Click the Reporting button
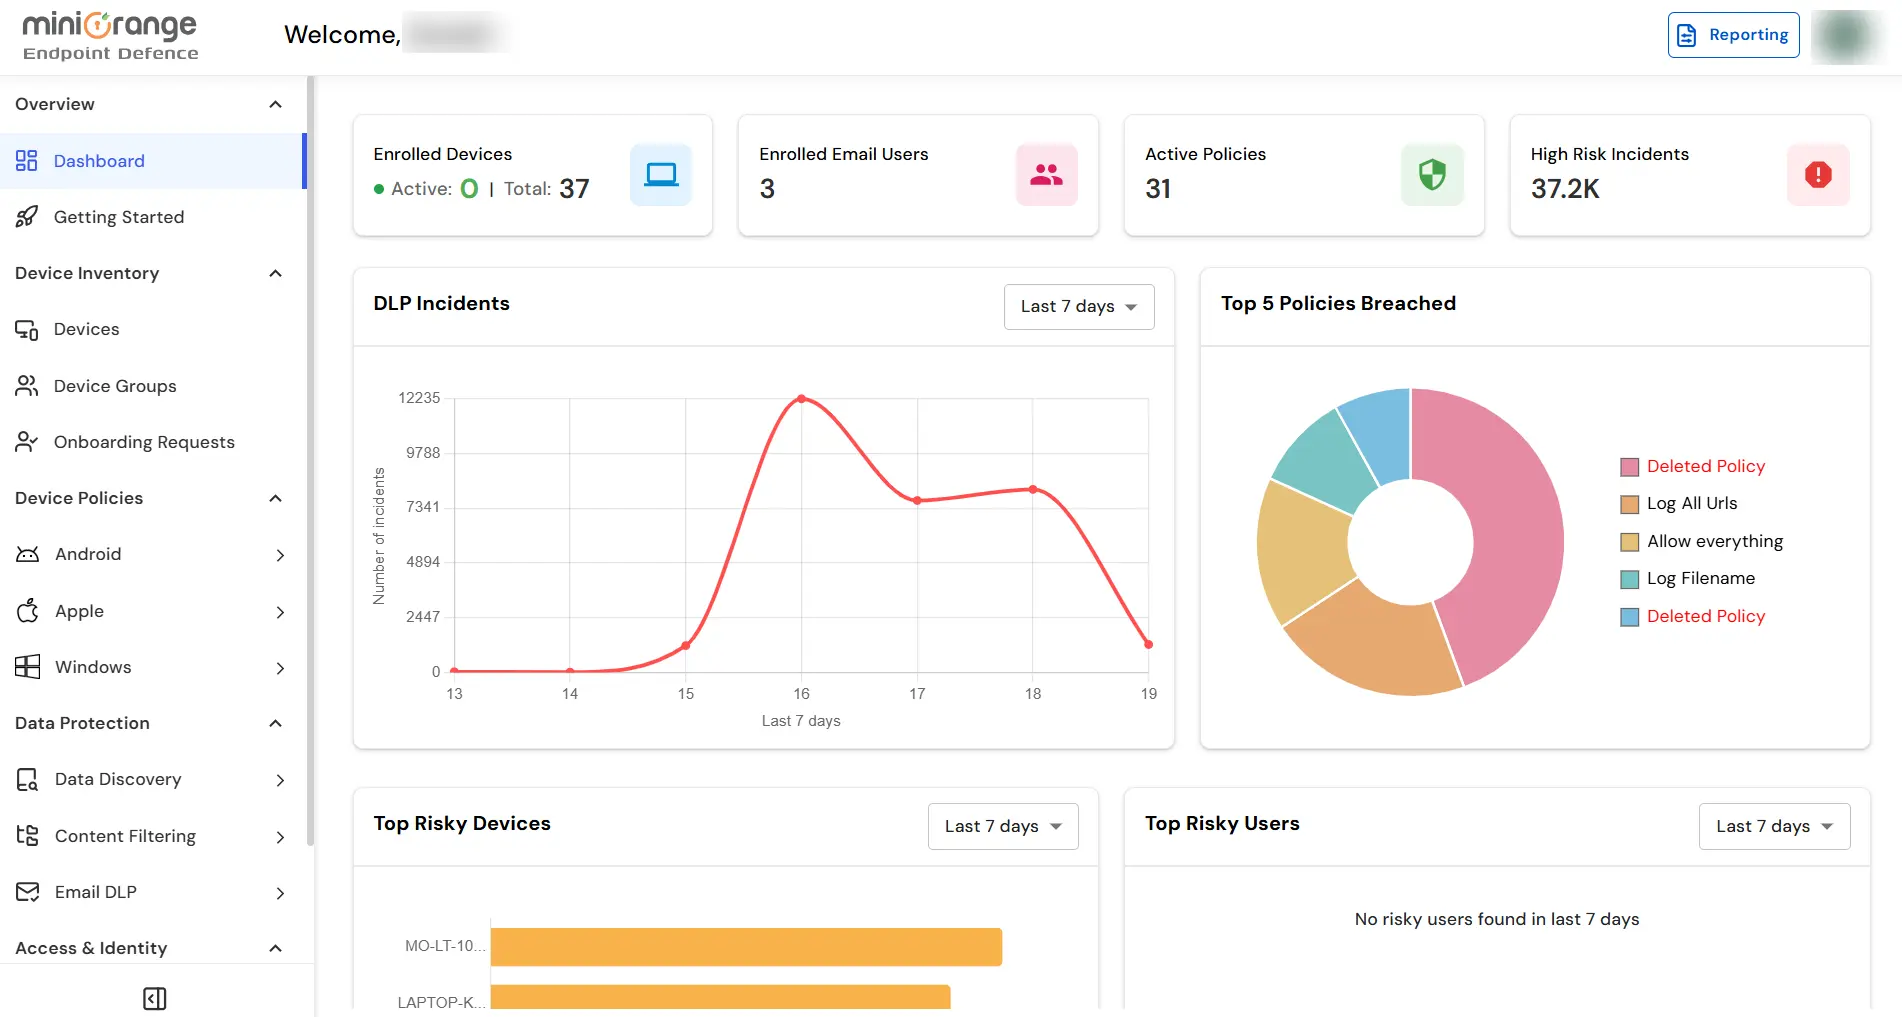 [1733, 34]
